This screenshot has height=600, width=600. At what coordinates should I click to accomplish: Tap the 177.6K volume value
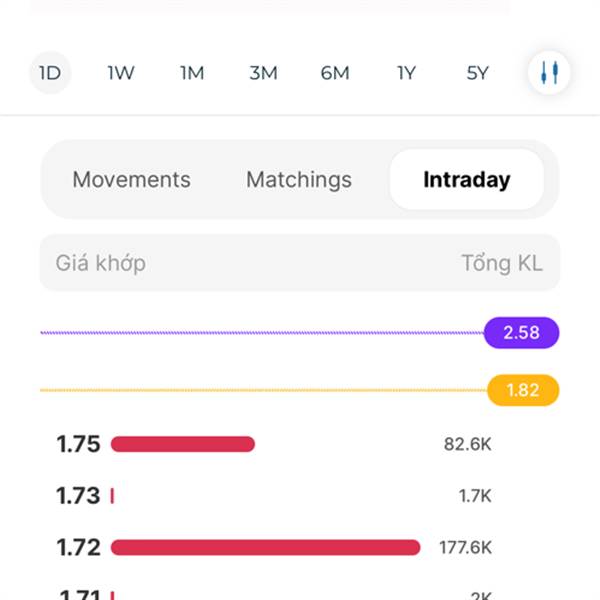466,547
